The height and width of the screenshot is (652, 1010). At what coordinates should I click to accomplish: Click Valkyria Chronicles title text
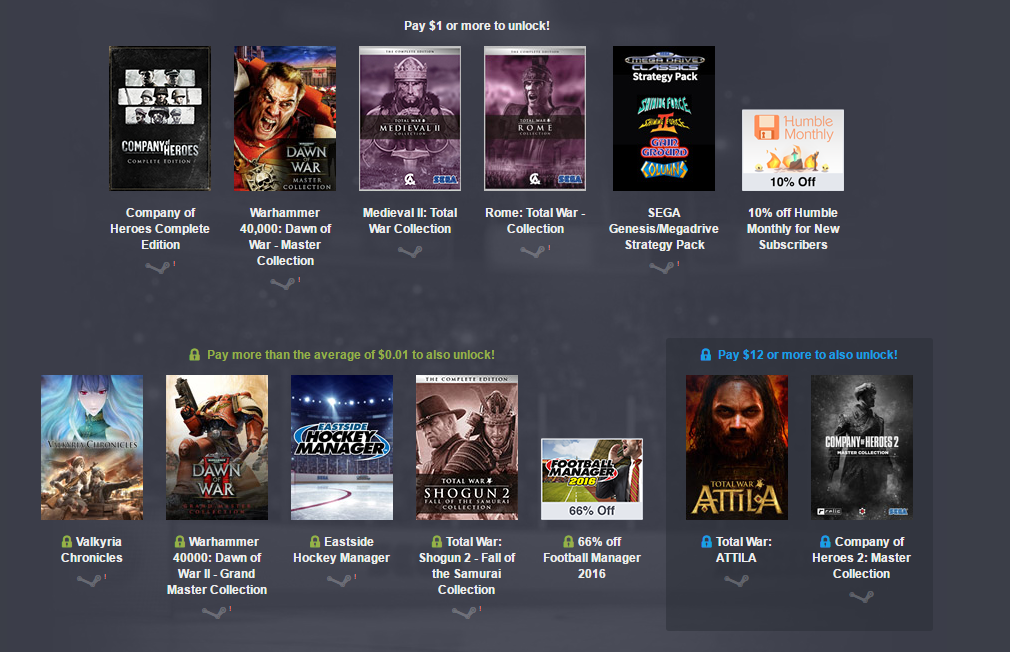(91, 550)
